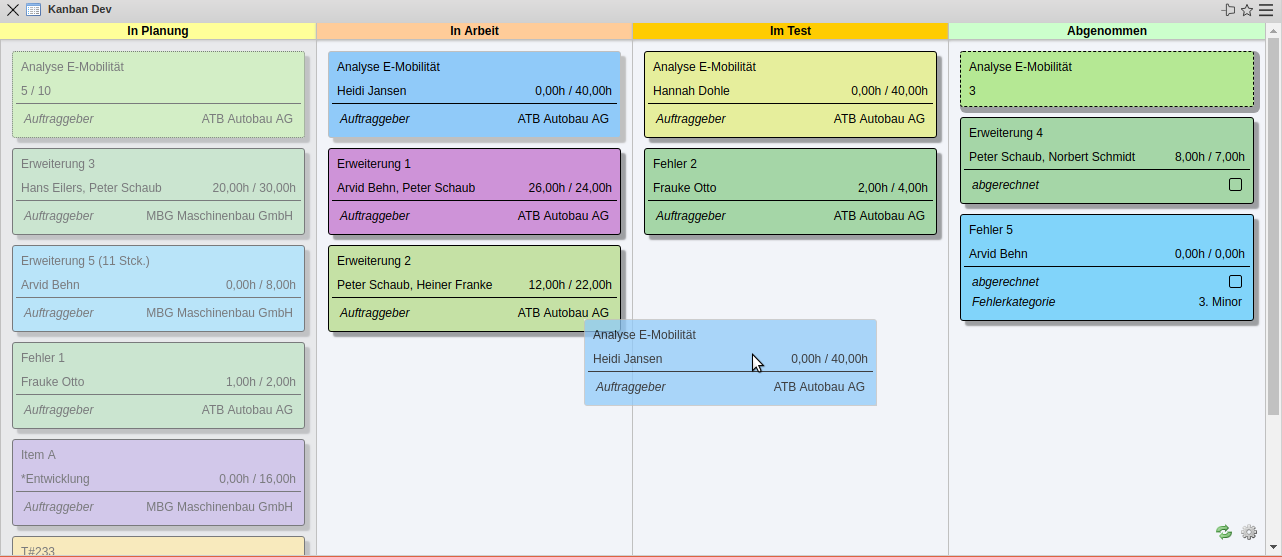The height and width of the screenshot is (557, 1282).
Task: Click the scrollbar down arrow
Action: coord(1273,548)
